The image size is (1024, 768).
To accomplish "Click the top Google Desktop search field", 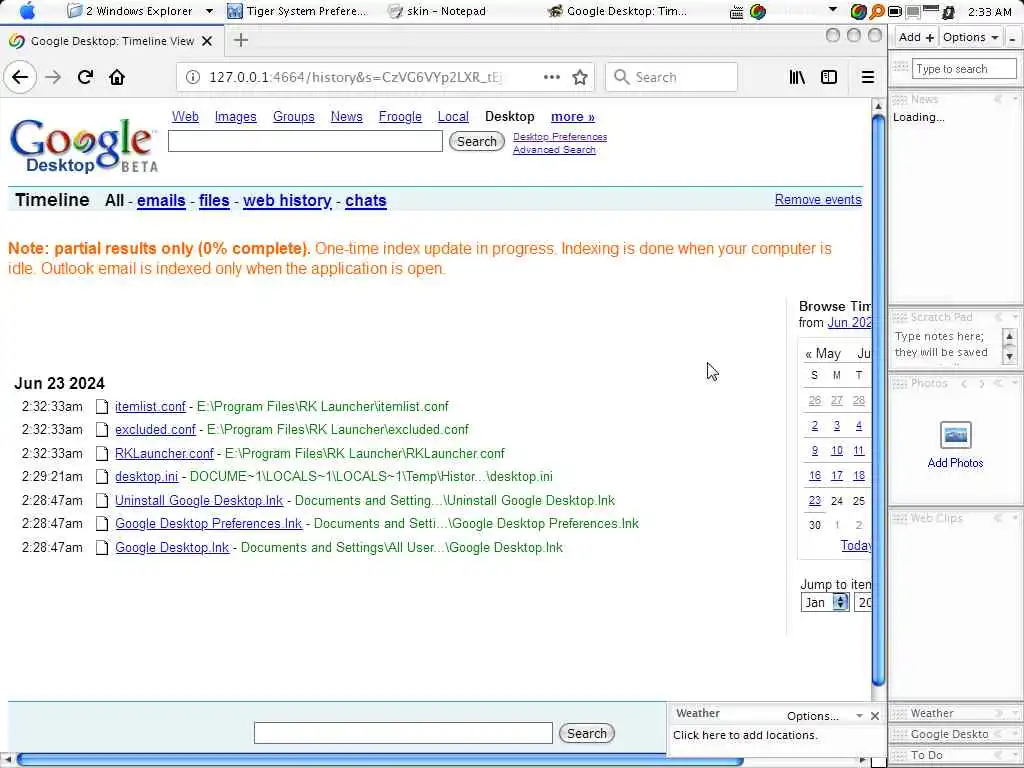I will pos(305,141).
